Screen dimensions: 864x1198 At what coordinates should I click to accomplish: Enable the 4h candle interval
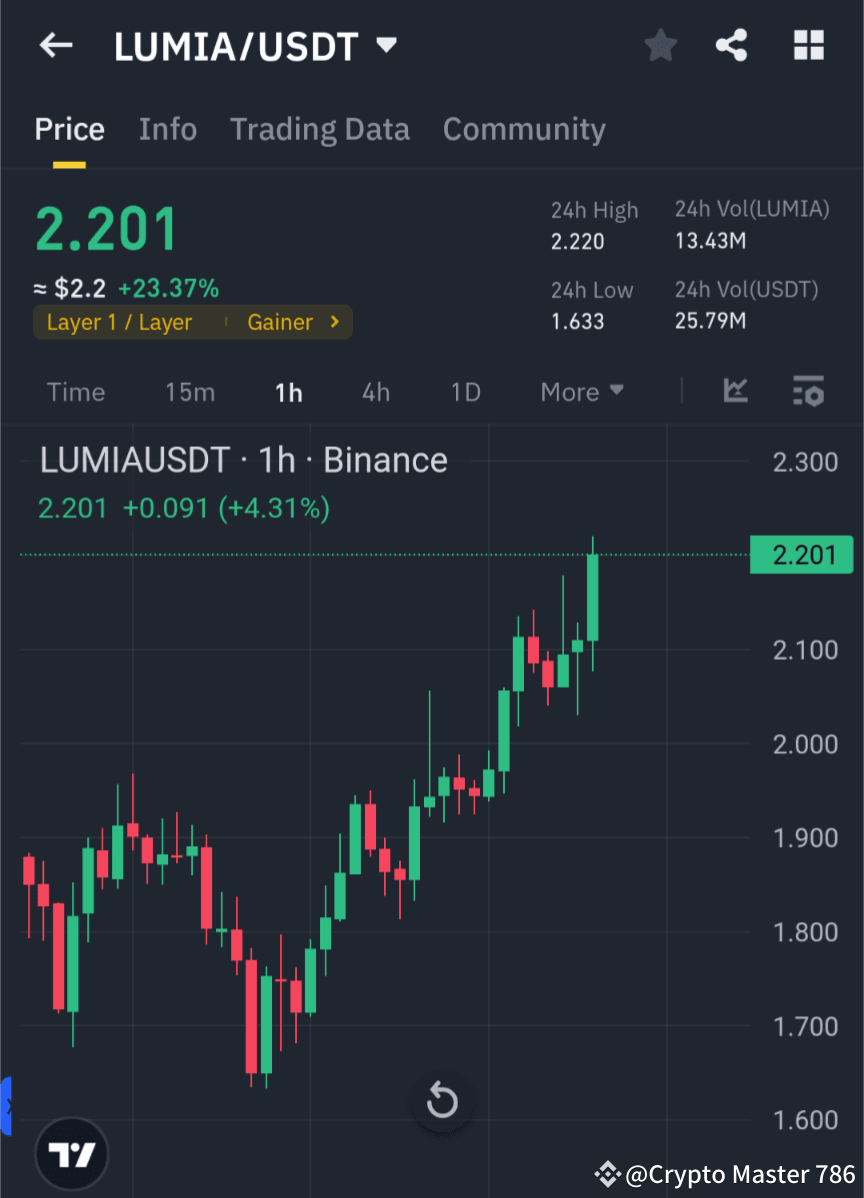click(x=375, y=392)
